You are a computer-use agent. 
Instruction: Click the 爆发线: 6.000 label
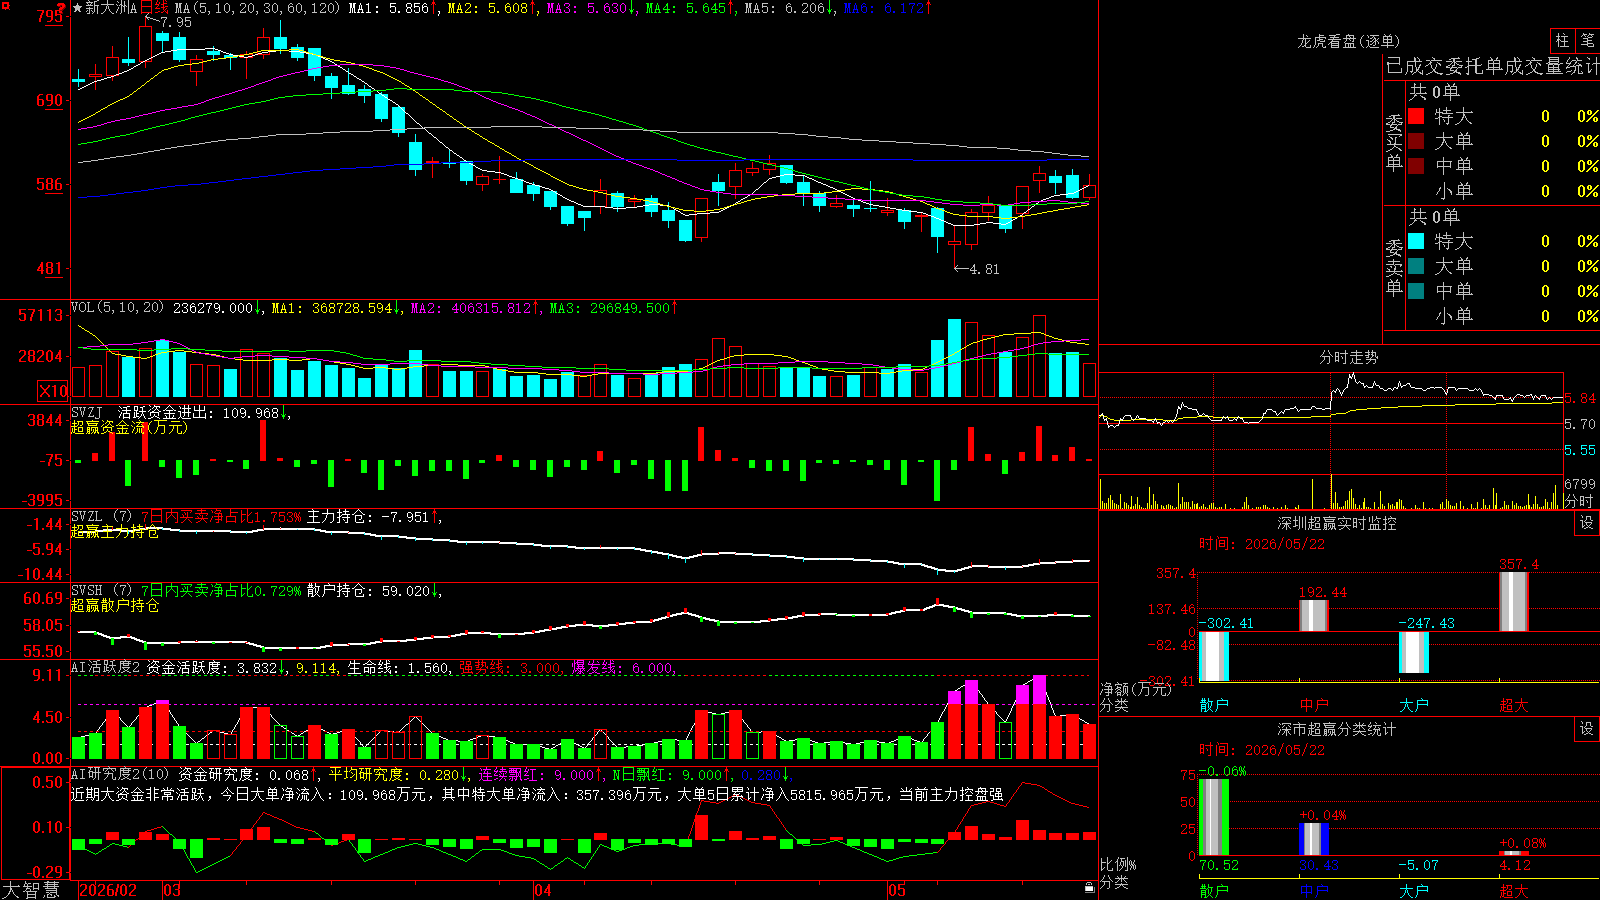pyautogui.click(x=624, y=667)
